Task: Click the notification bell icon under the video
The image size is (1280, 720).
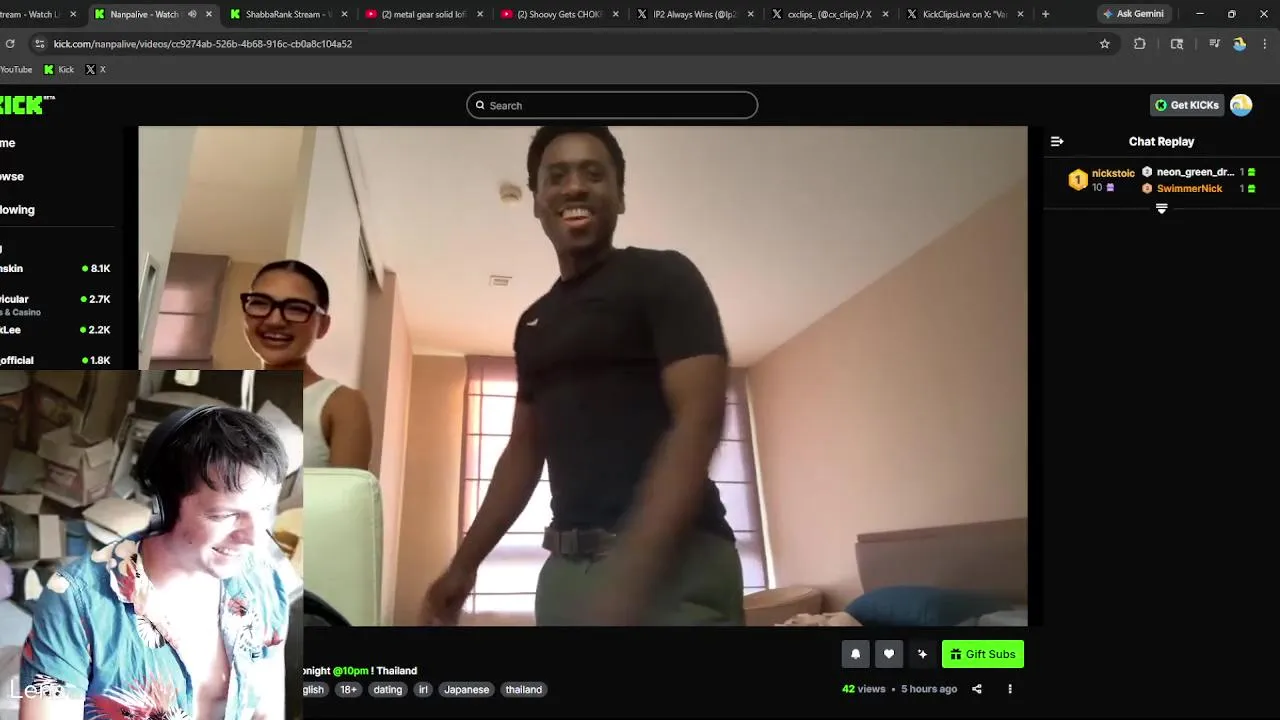Action: [x=855, y=654]
